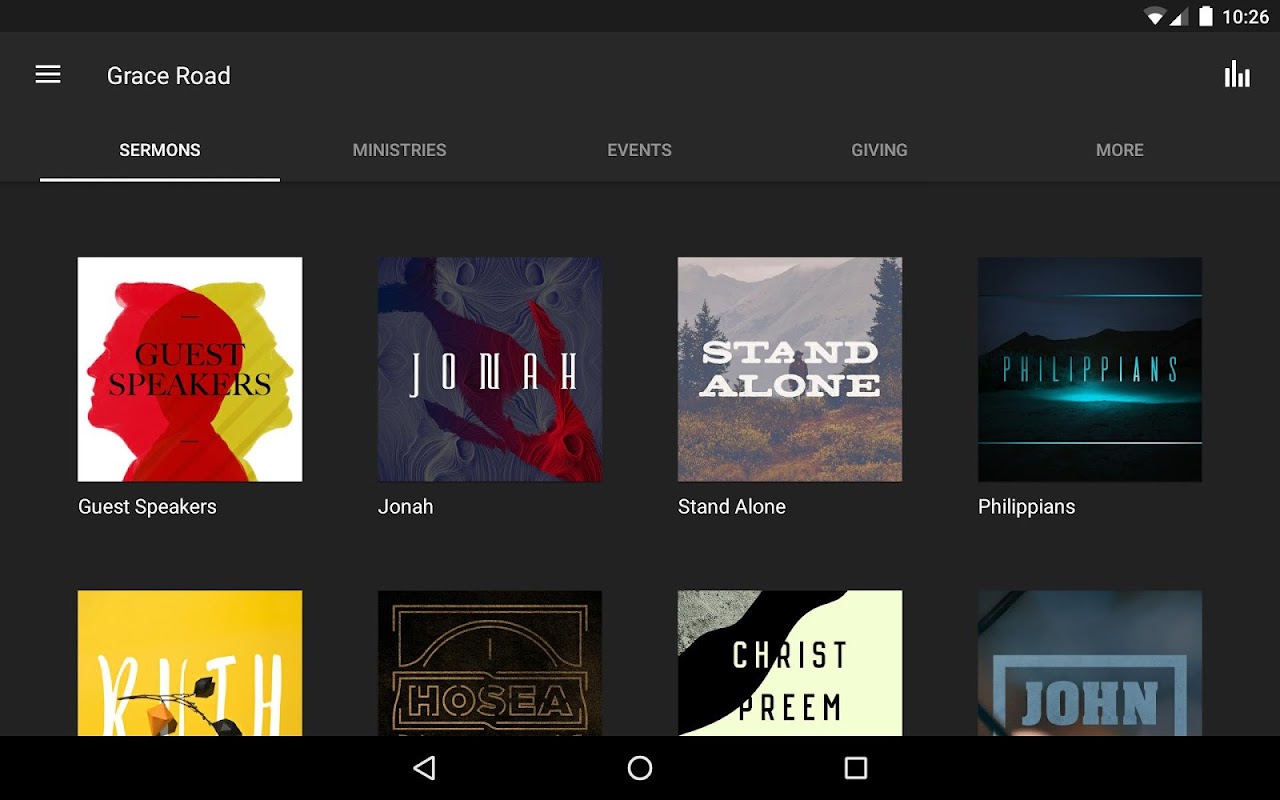Open the John series artwork

click(x=1090, y=663)
